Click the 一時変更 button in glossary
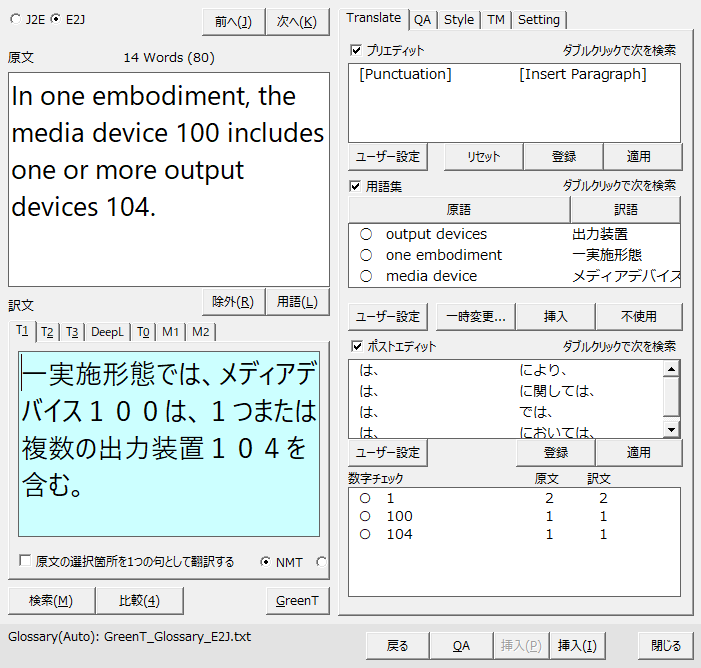Image resolution: width=701 pixels, height=668 pixels. (475, 317)
